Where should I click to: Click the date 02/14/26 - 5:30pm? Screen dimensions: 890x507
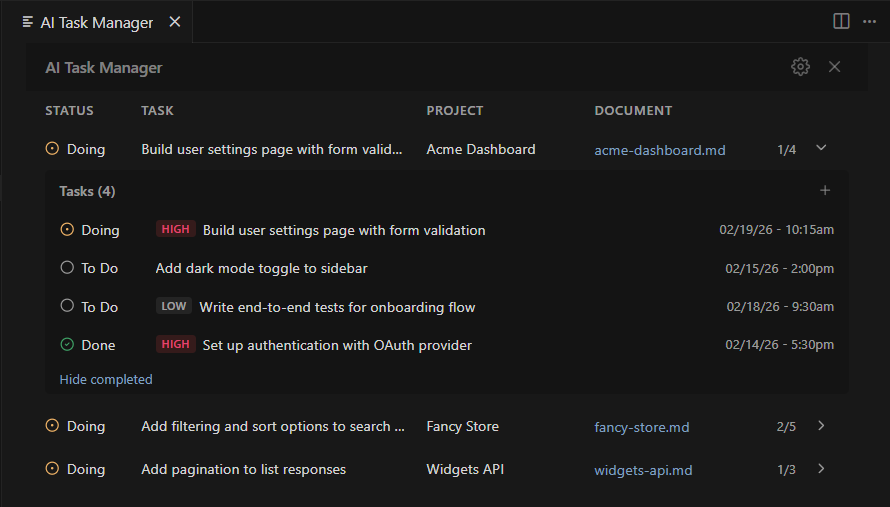(779, 345)
